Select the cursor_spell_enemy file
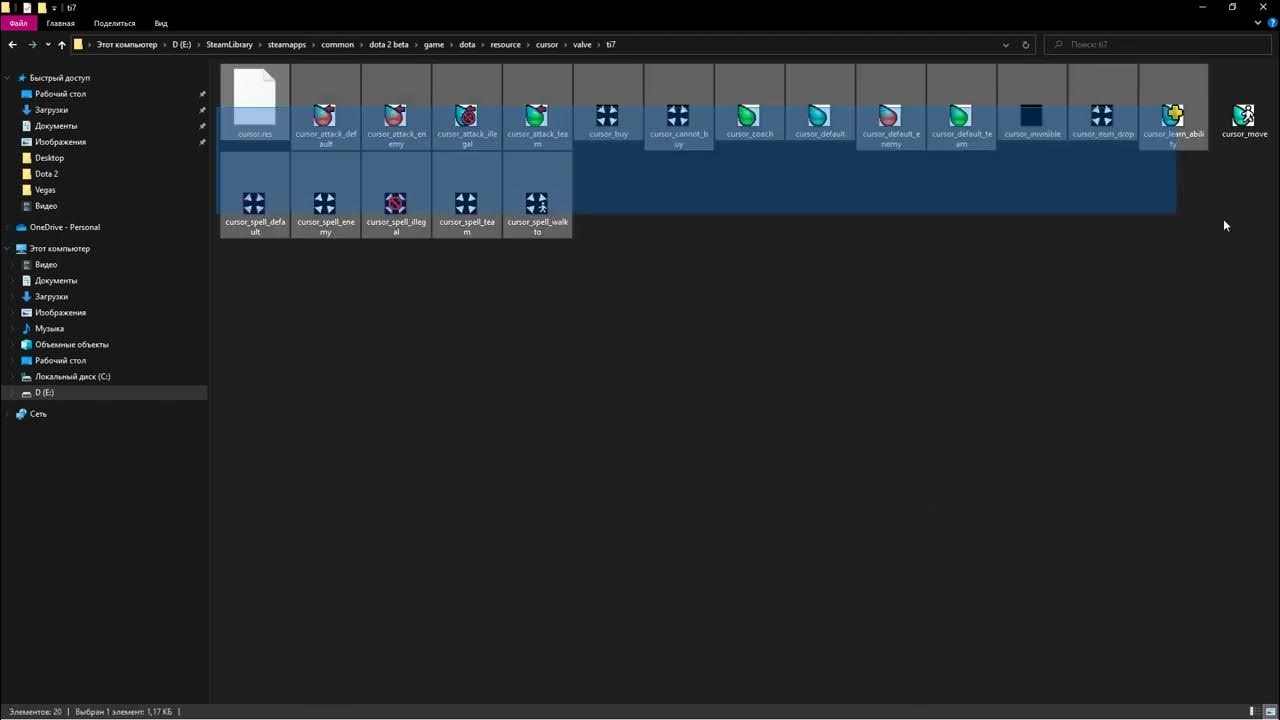 (325, 195)
